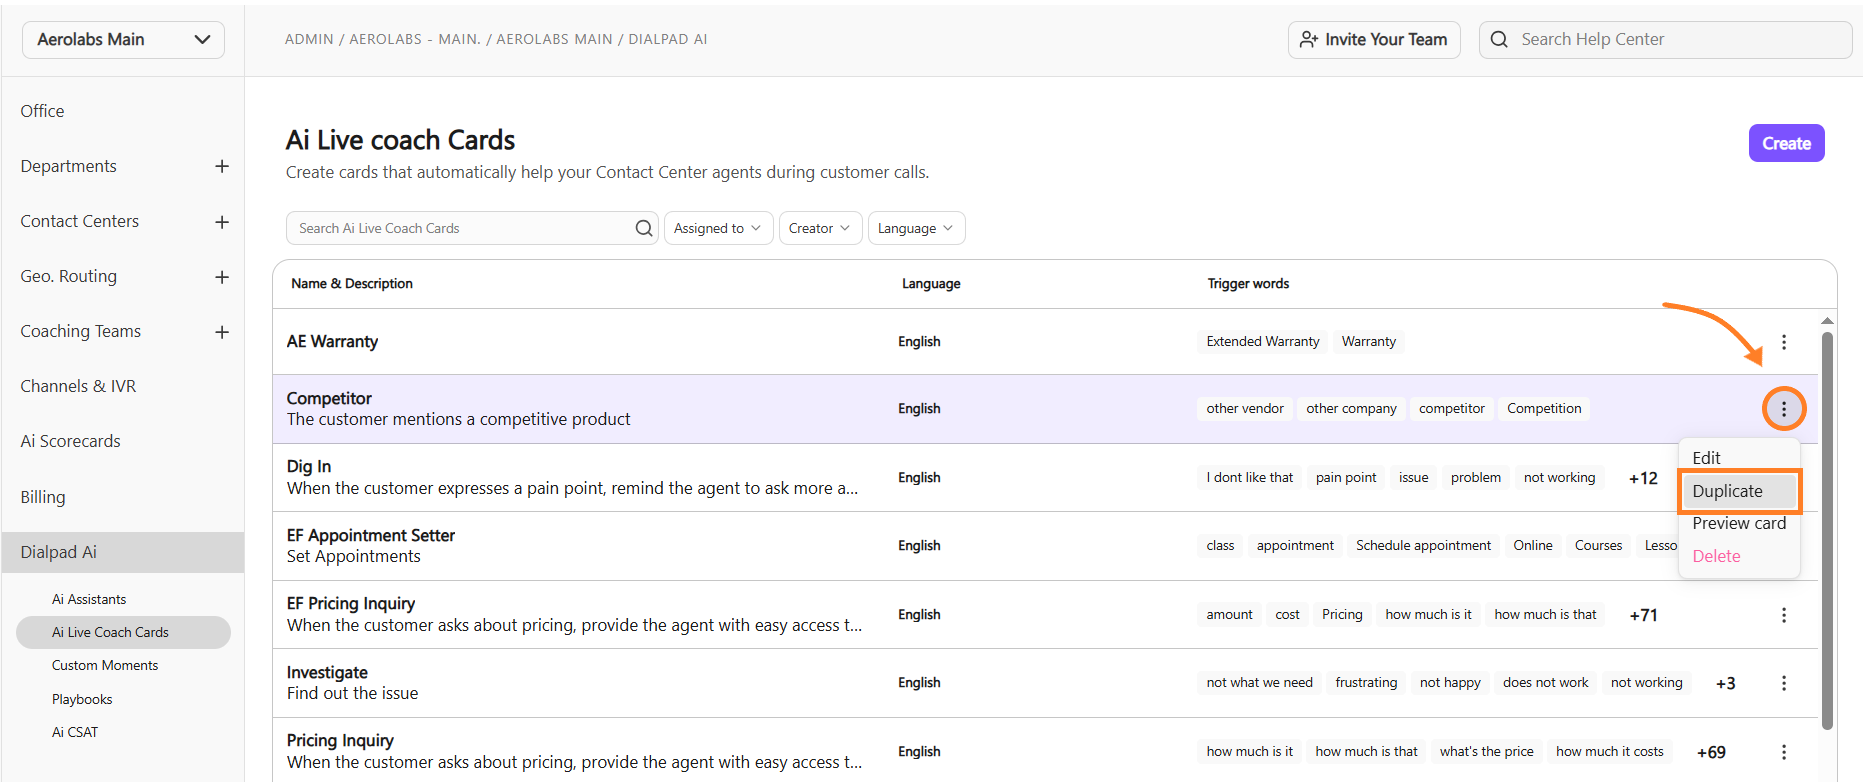
Task: Open the EF Pricing Inquiry row three-dot menu
Action: click(x=1783, y=615)
